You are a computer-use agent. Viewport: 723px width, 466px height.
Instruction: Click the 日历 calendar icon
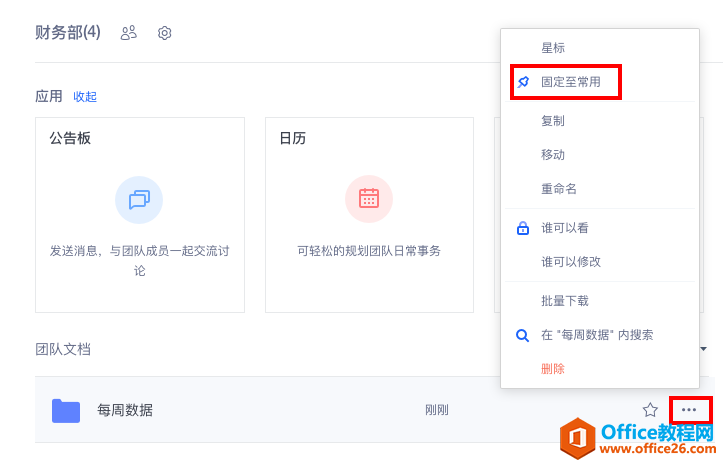coord(369,199)
